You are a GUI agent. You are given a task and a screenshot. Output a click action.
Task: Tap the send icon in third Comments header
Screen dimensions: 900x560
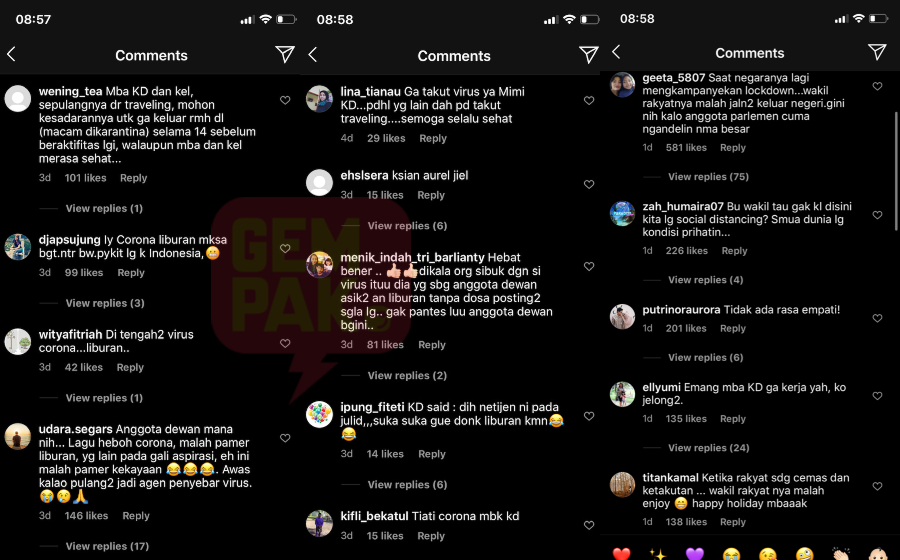pyautogui.click(x=876, y=52)
